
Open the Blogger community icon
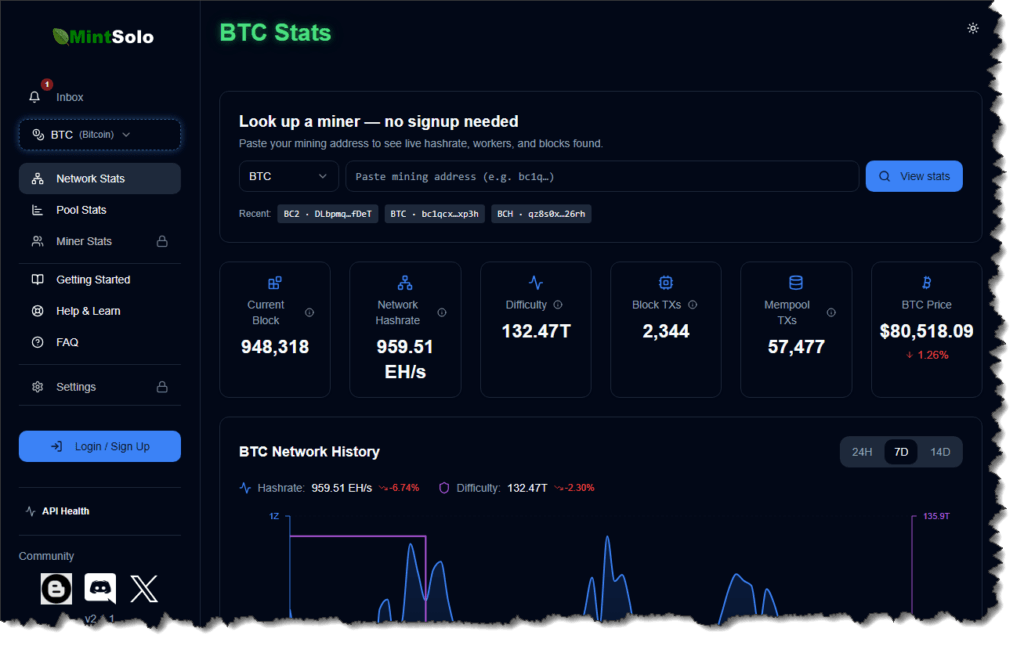[x=56, y=589]
